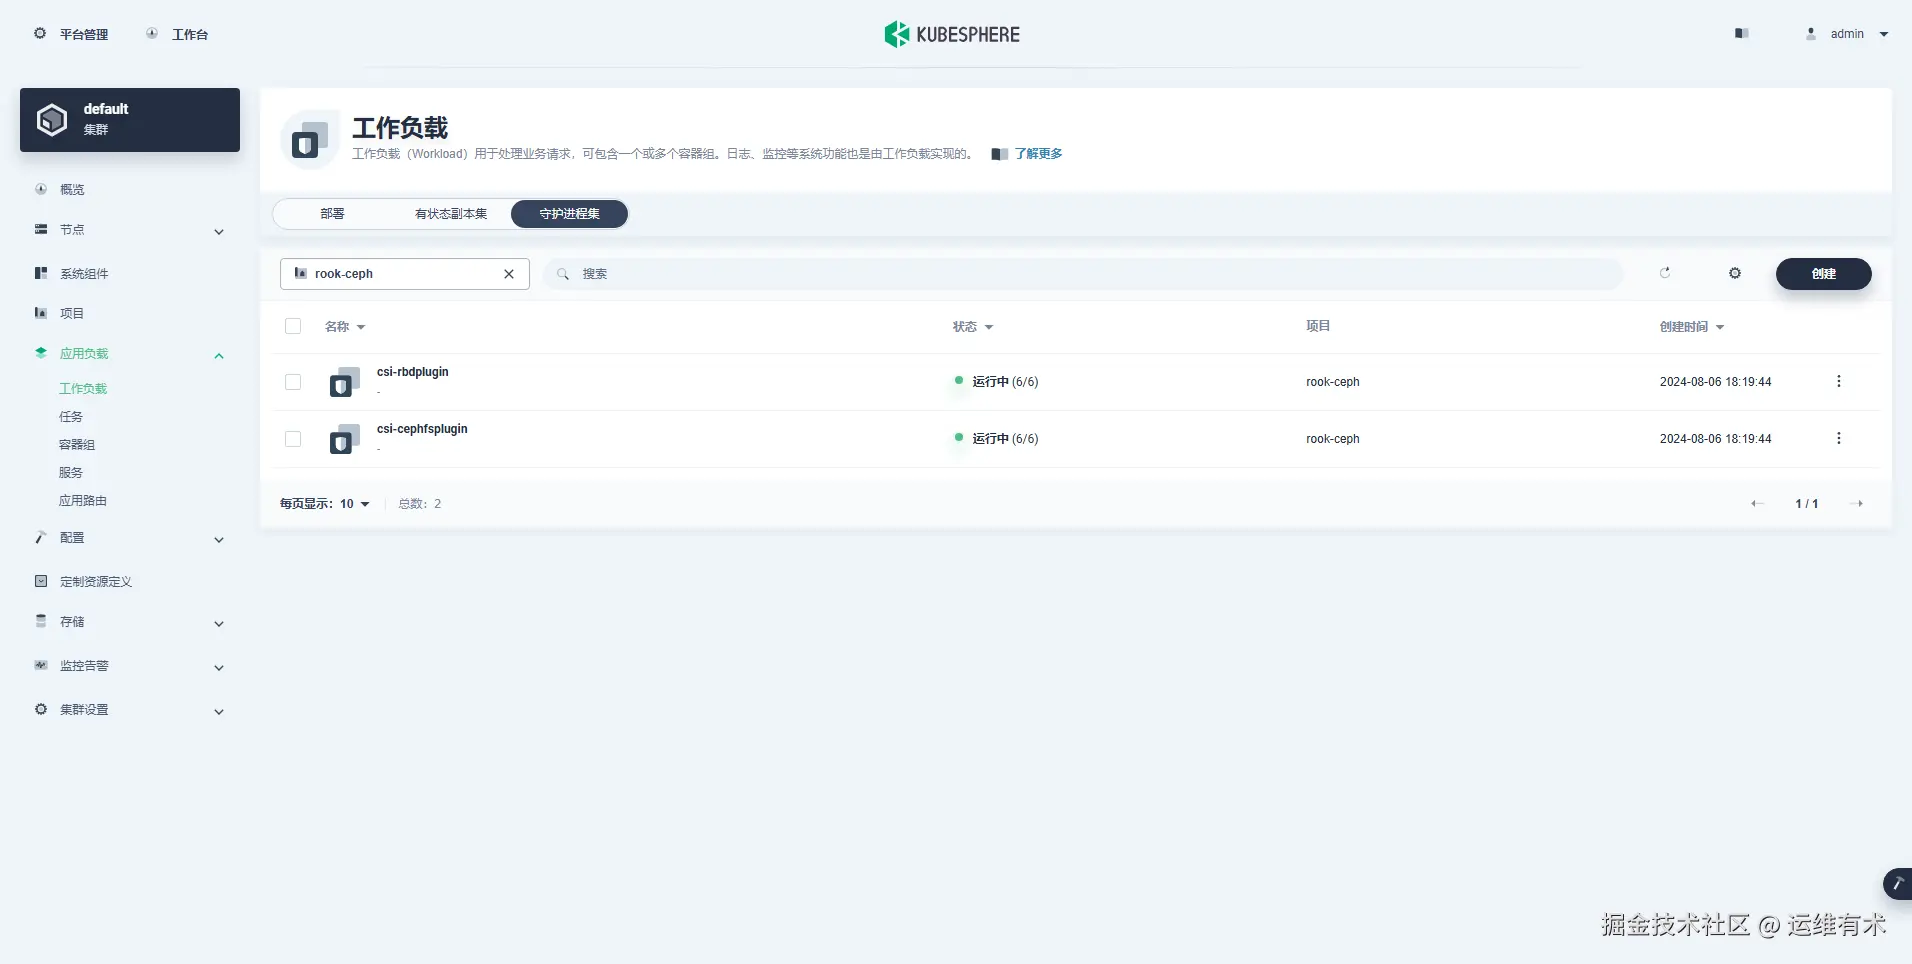1912x964 pixels.
Task: Expand the 节点 menu chevron
Action: pyautogui.click(x=219, y=232)
